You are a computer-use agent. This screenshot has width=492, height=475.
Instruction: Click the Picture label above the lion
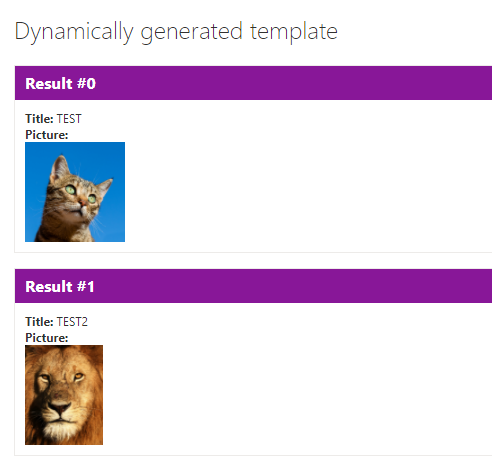[x=47, y=338]
